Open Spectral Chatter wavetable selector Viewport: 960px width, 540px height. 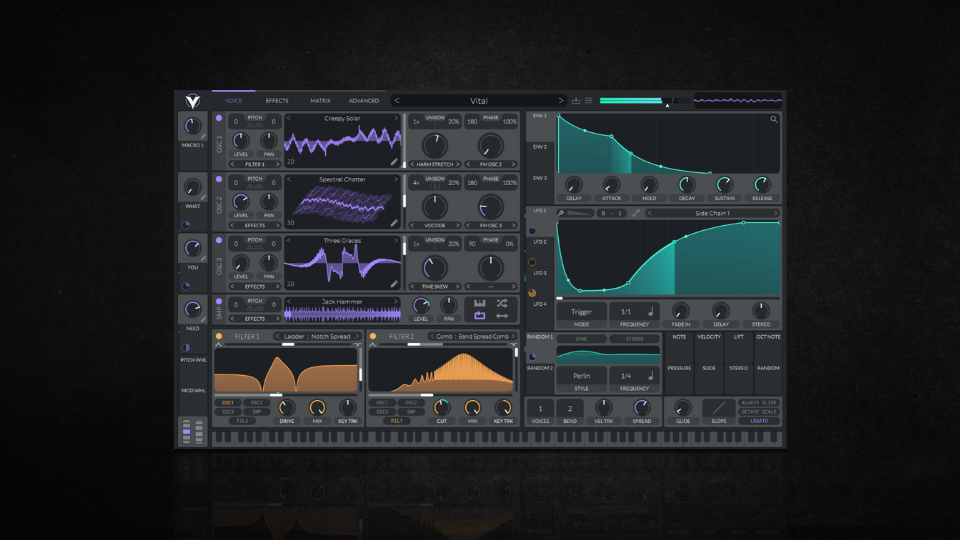point(342,179)
